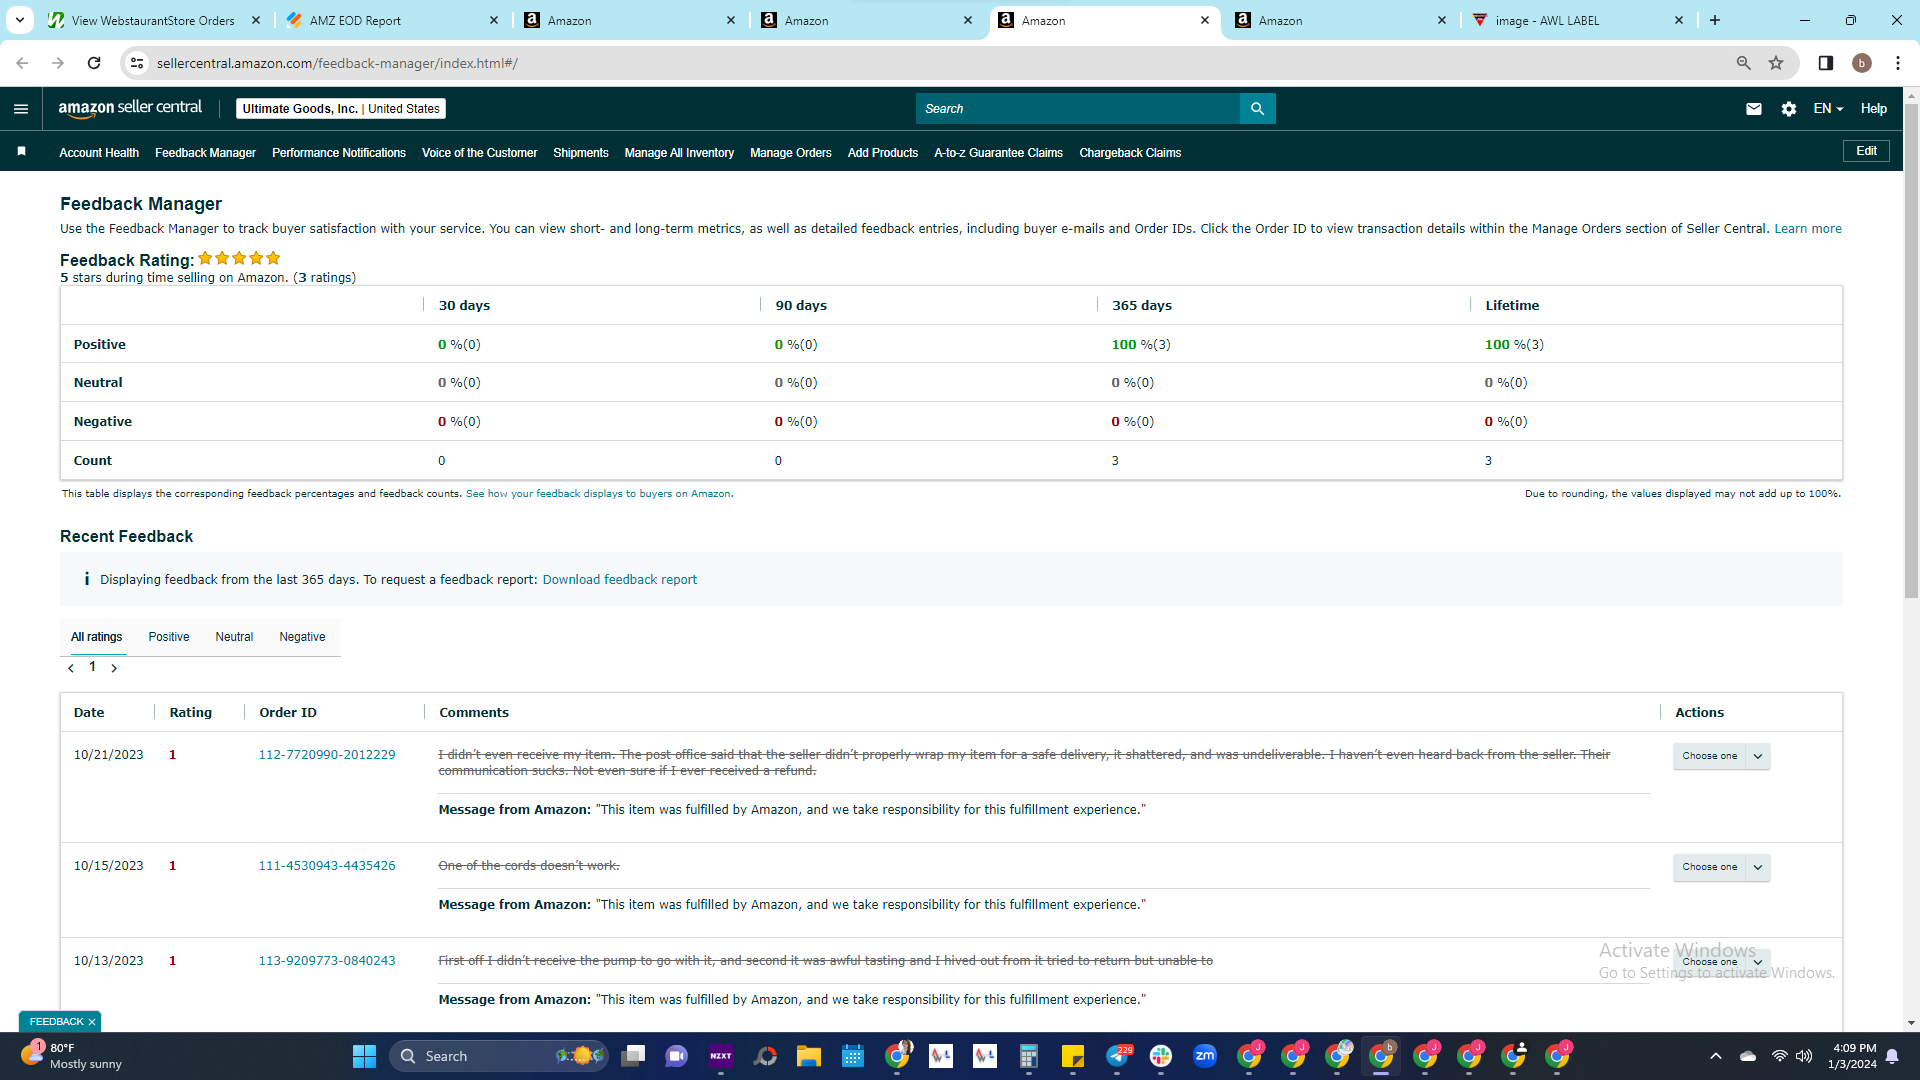
Task: Open the clock and date in system tray
Action: pyautogui.click(x=1853, y=1056)
